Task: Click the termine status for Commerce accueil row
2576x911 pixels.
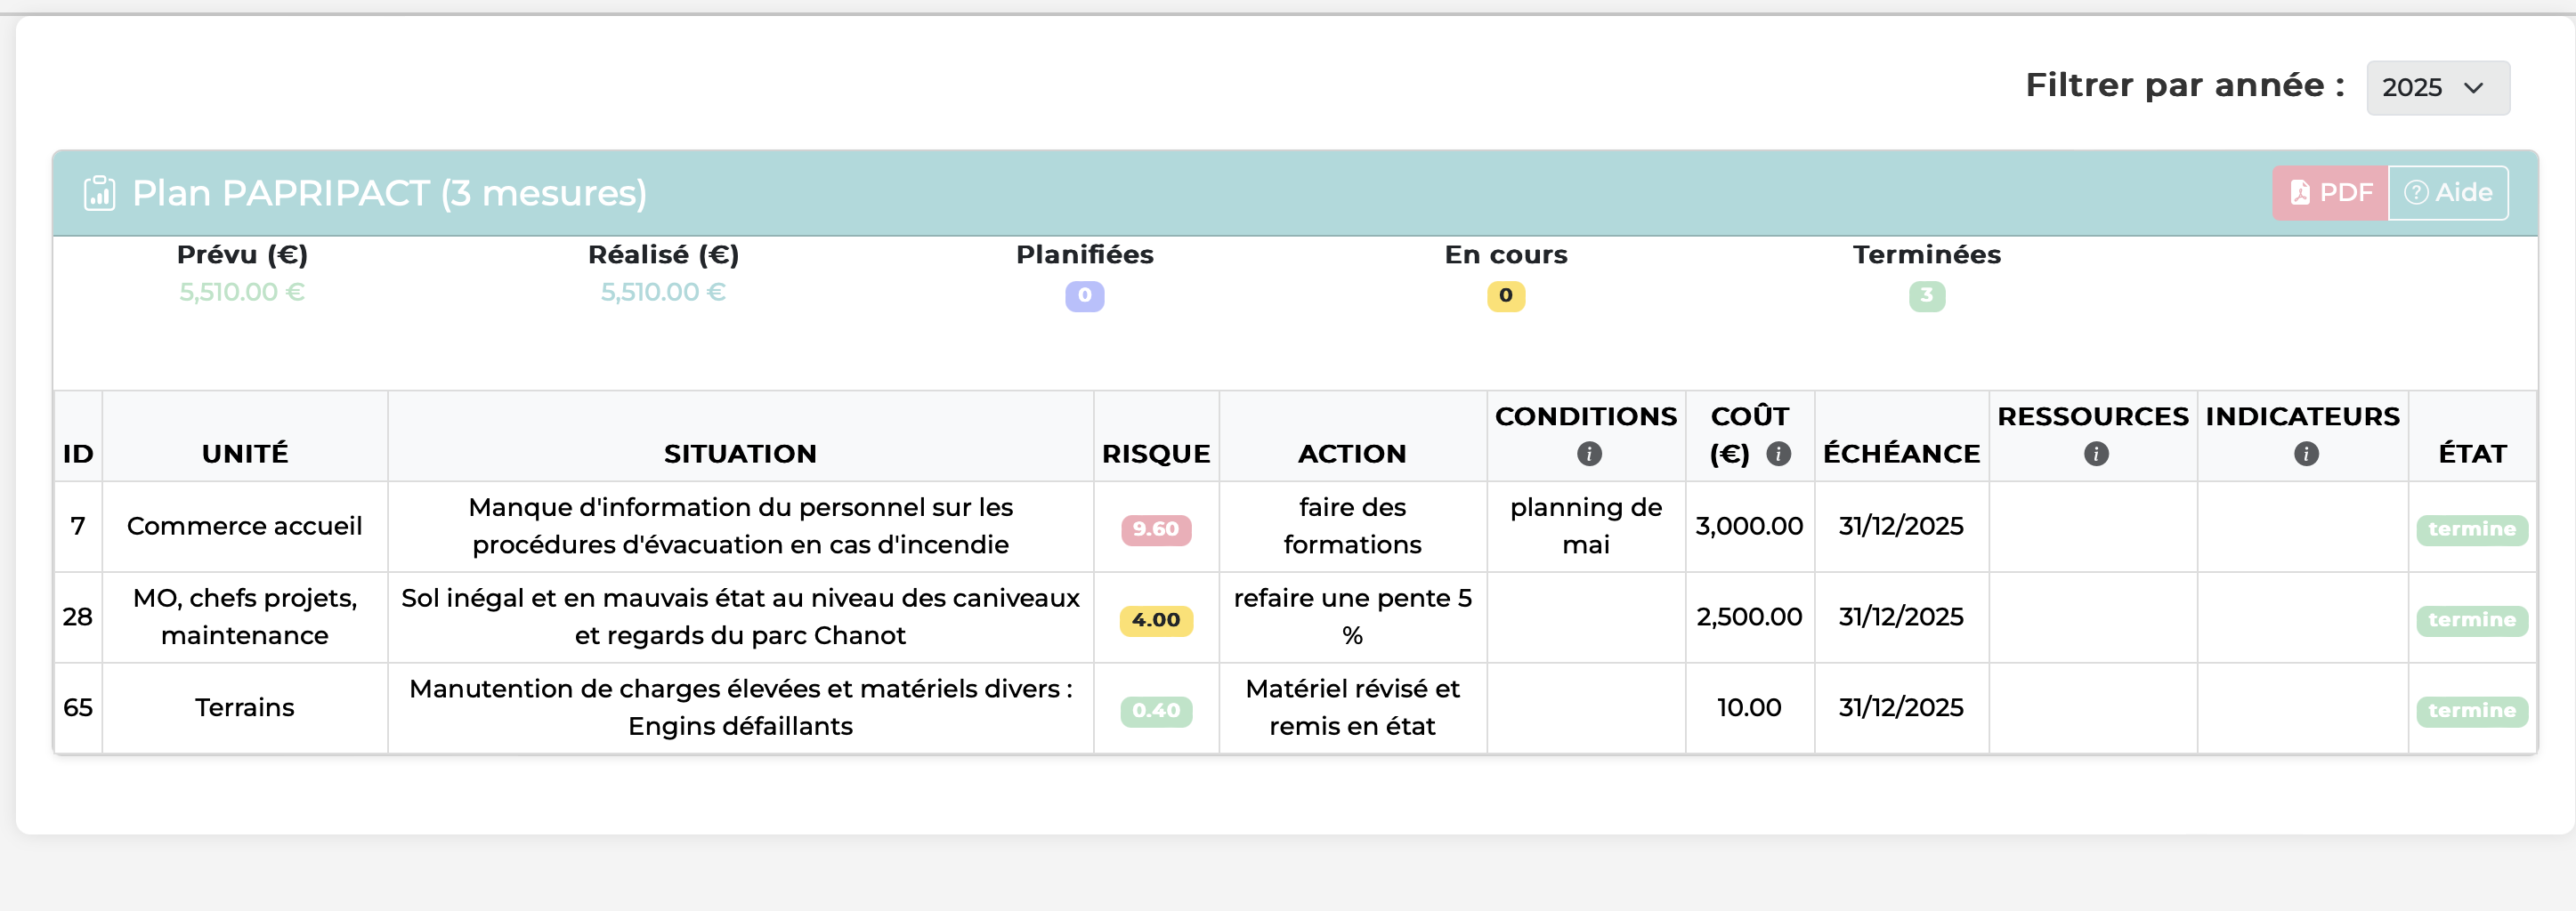Action: 2472,530
